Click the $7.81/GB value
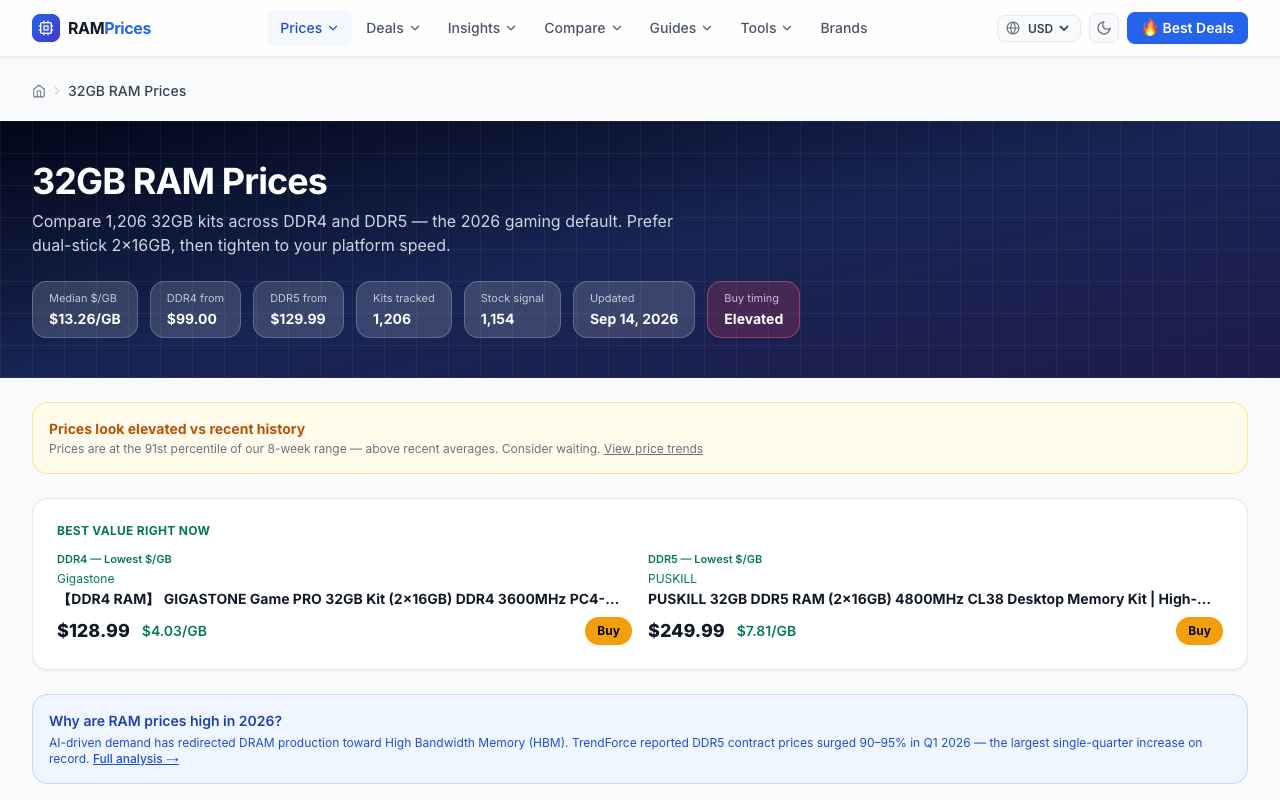This screenshot has width=1280, height=800. [x=766, y=631]
